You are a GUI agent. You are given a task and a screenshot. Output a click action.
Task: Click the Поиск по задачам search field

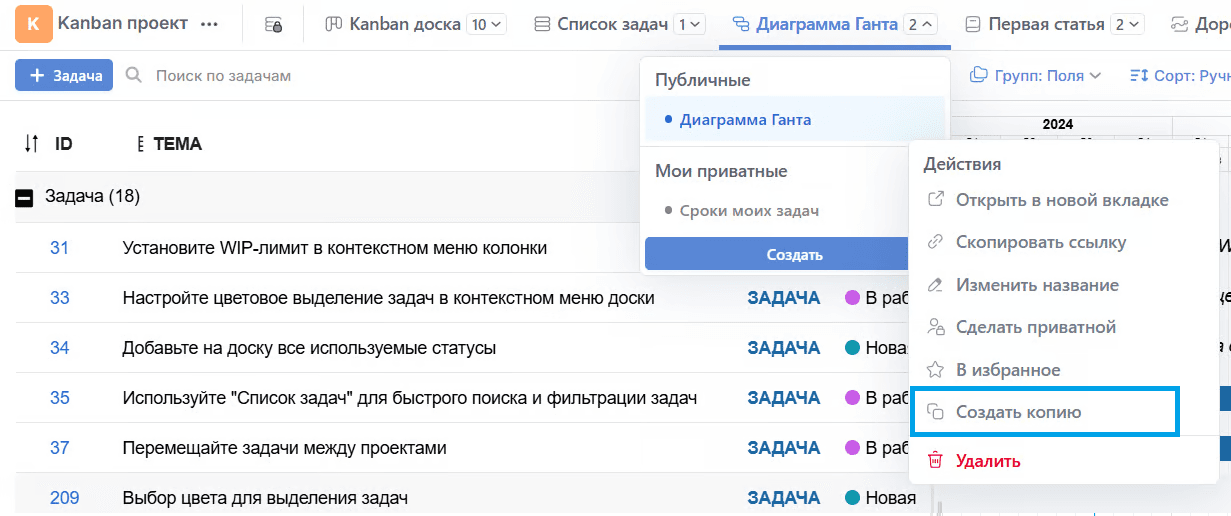tap(223, 75)
